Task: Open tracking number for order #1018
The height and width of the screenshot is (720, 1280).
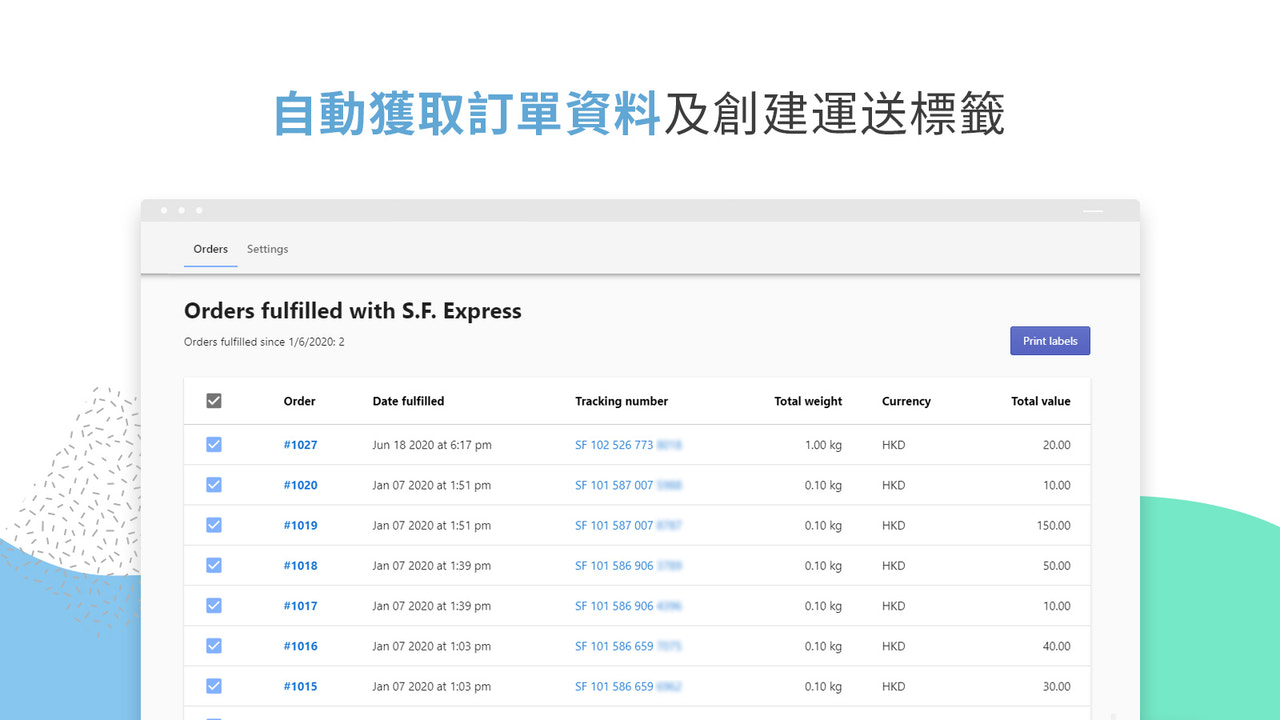Action: click(x=628, y=566)
